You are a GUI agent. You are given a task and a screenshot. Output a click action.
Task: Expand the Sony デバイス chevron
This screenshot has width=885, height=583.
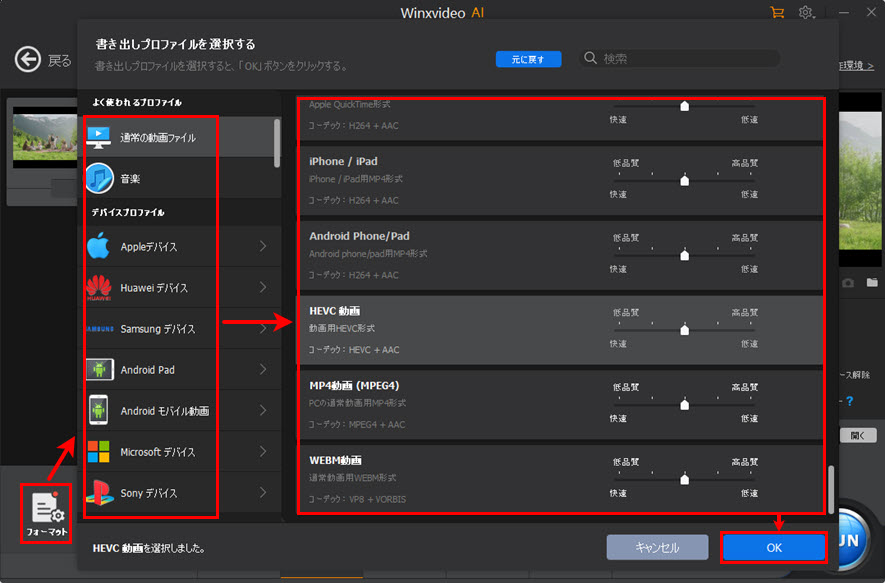(x=263, y=493)
